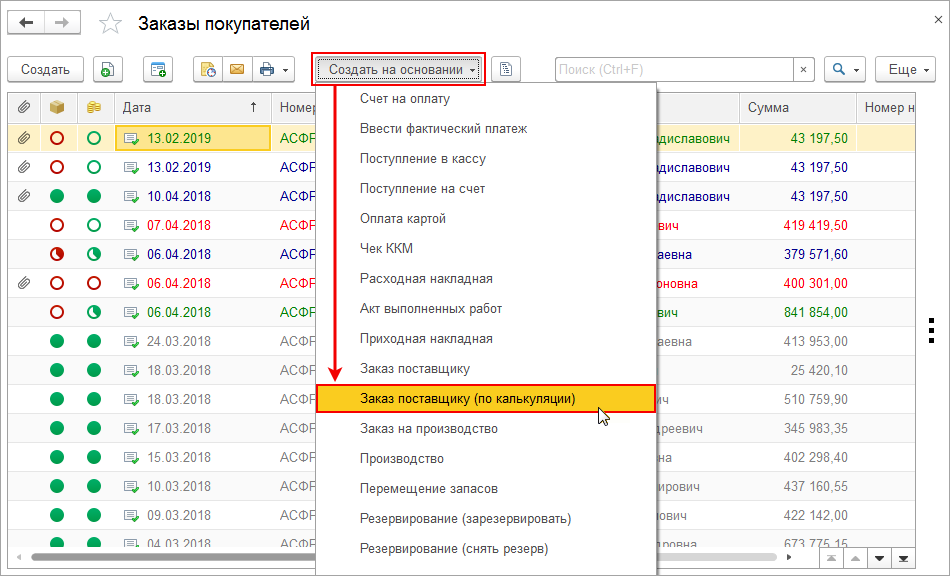Choose Заказ на производство
The height and width of the screenshot is (576, 950).
[x=429, y=428]
